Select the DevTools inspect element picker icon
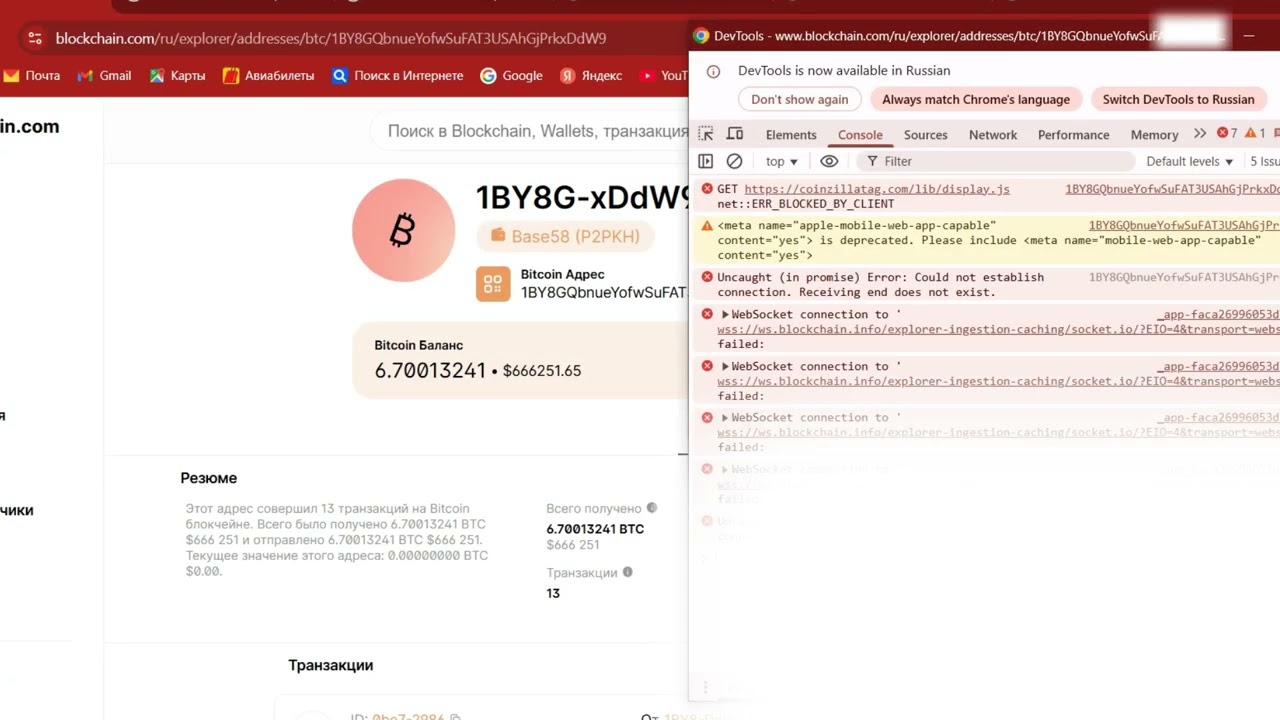Screen dimensions: 1280x720 [x=706, y=134]
